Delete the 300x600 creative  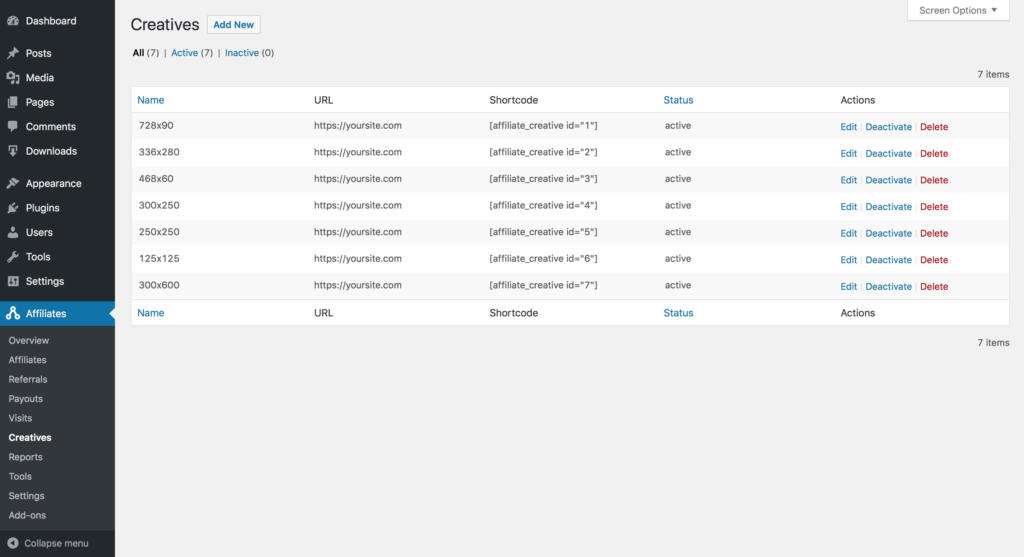934,286
